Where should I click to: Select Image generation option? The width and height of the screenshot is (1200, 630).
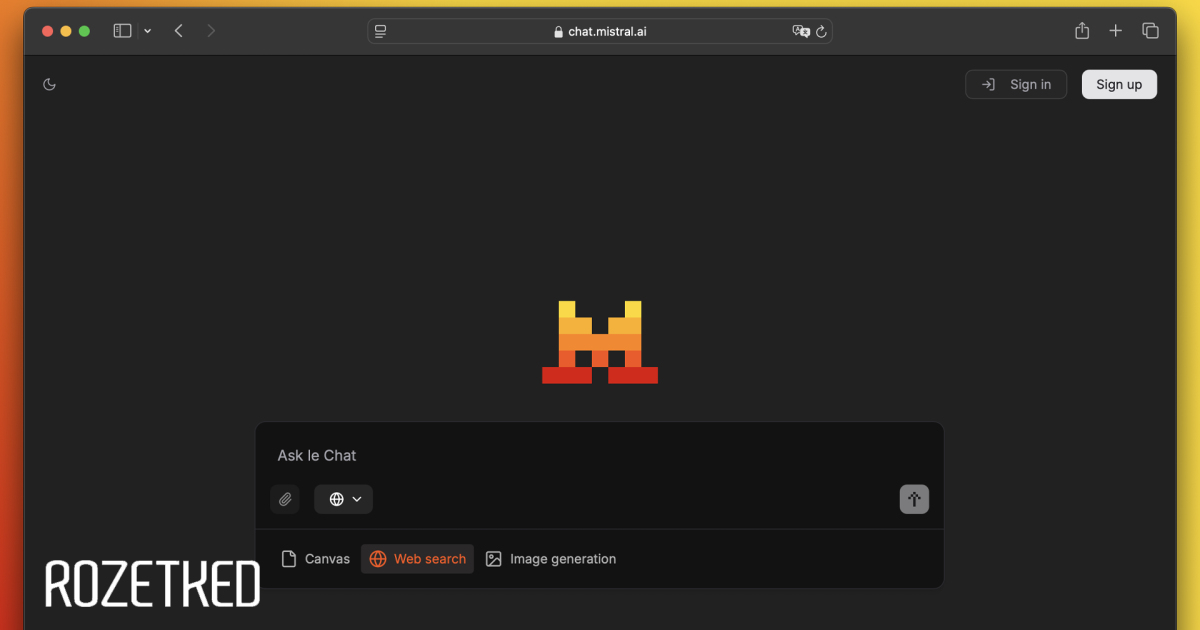(550, 559)
